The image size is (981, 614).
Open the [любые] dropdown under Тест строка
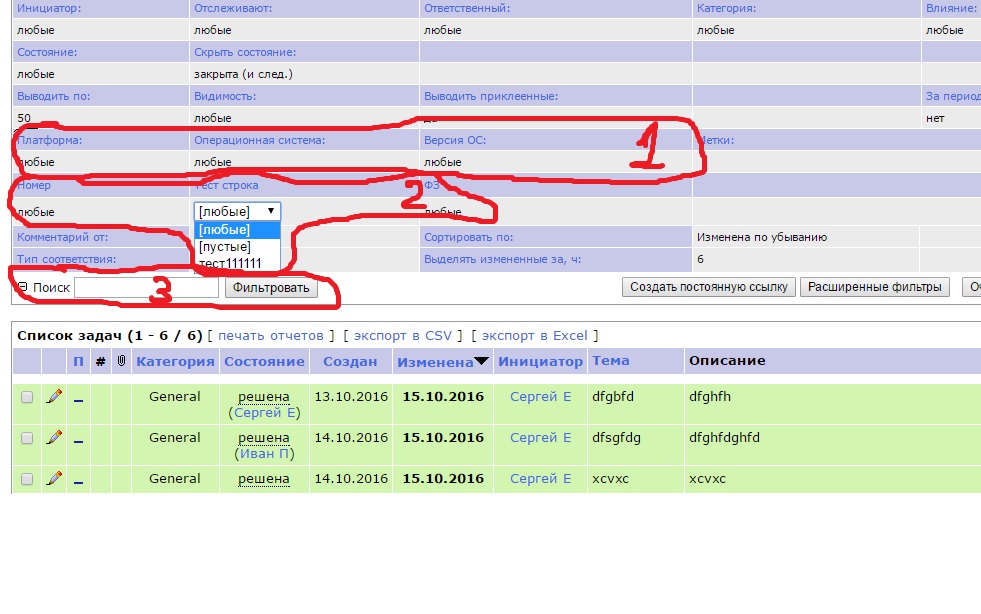click(x=237, y=211)
